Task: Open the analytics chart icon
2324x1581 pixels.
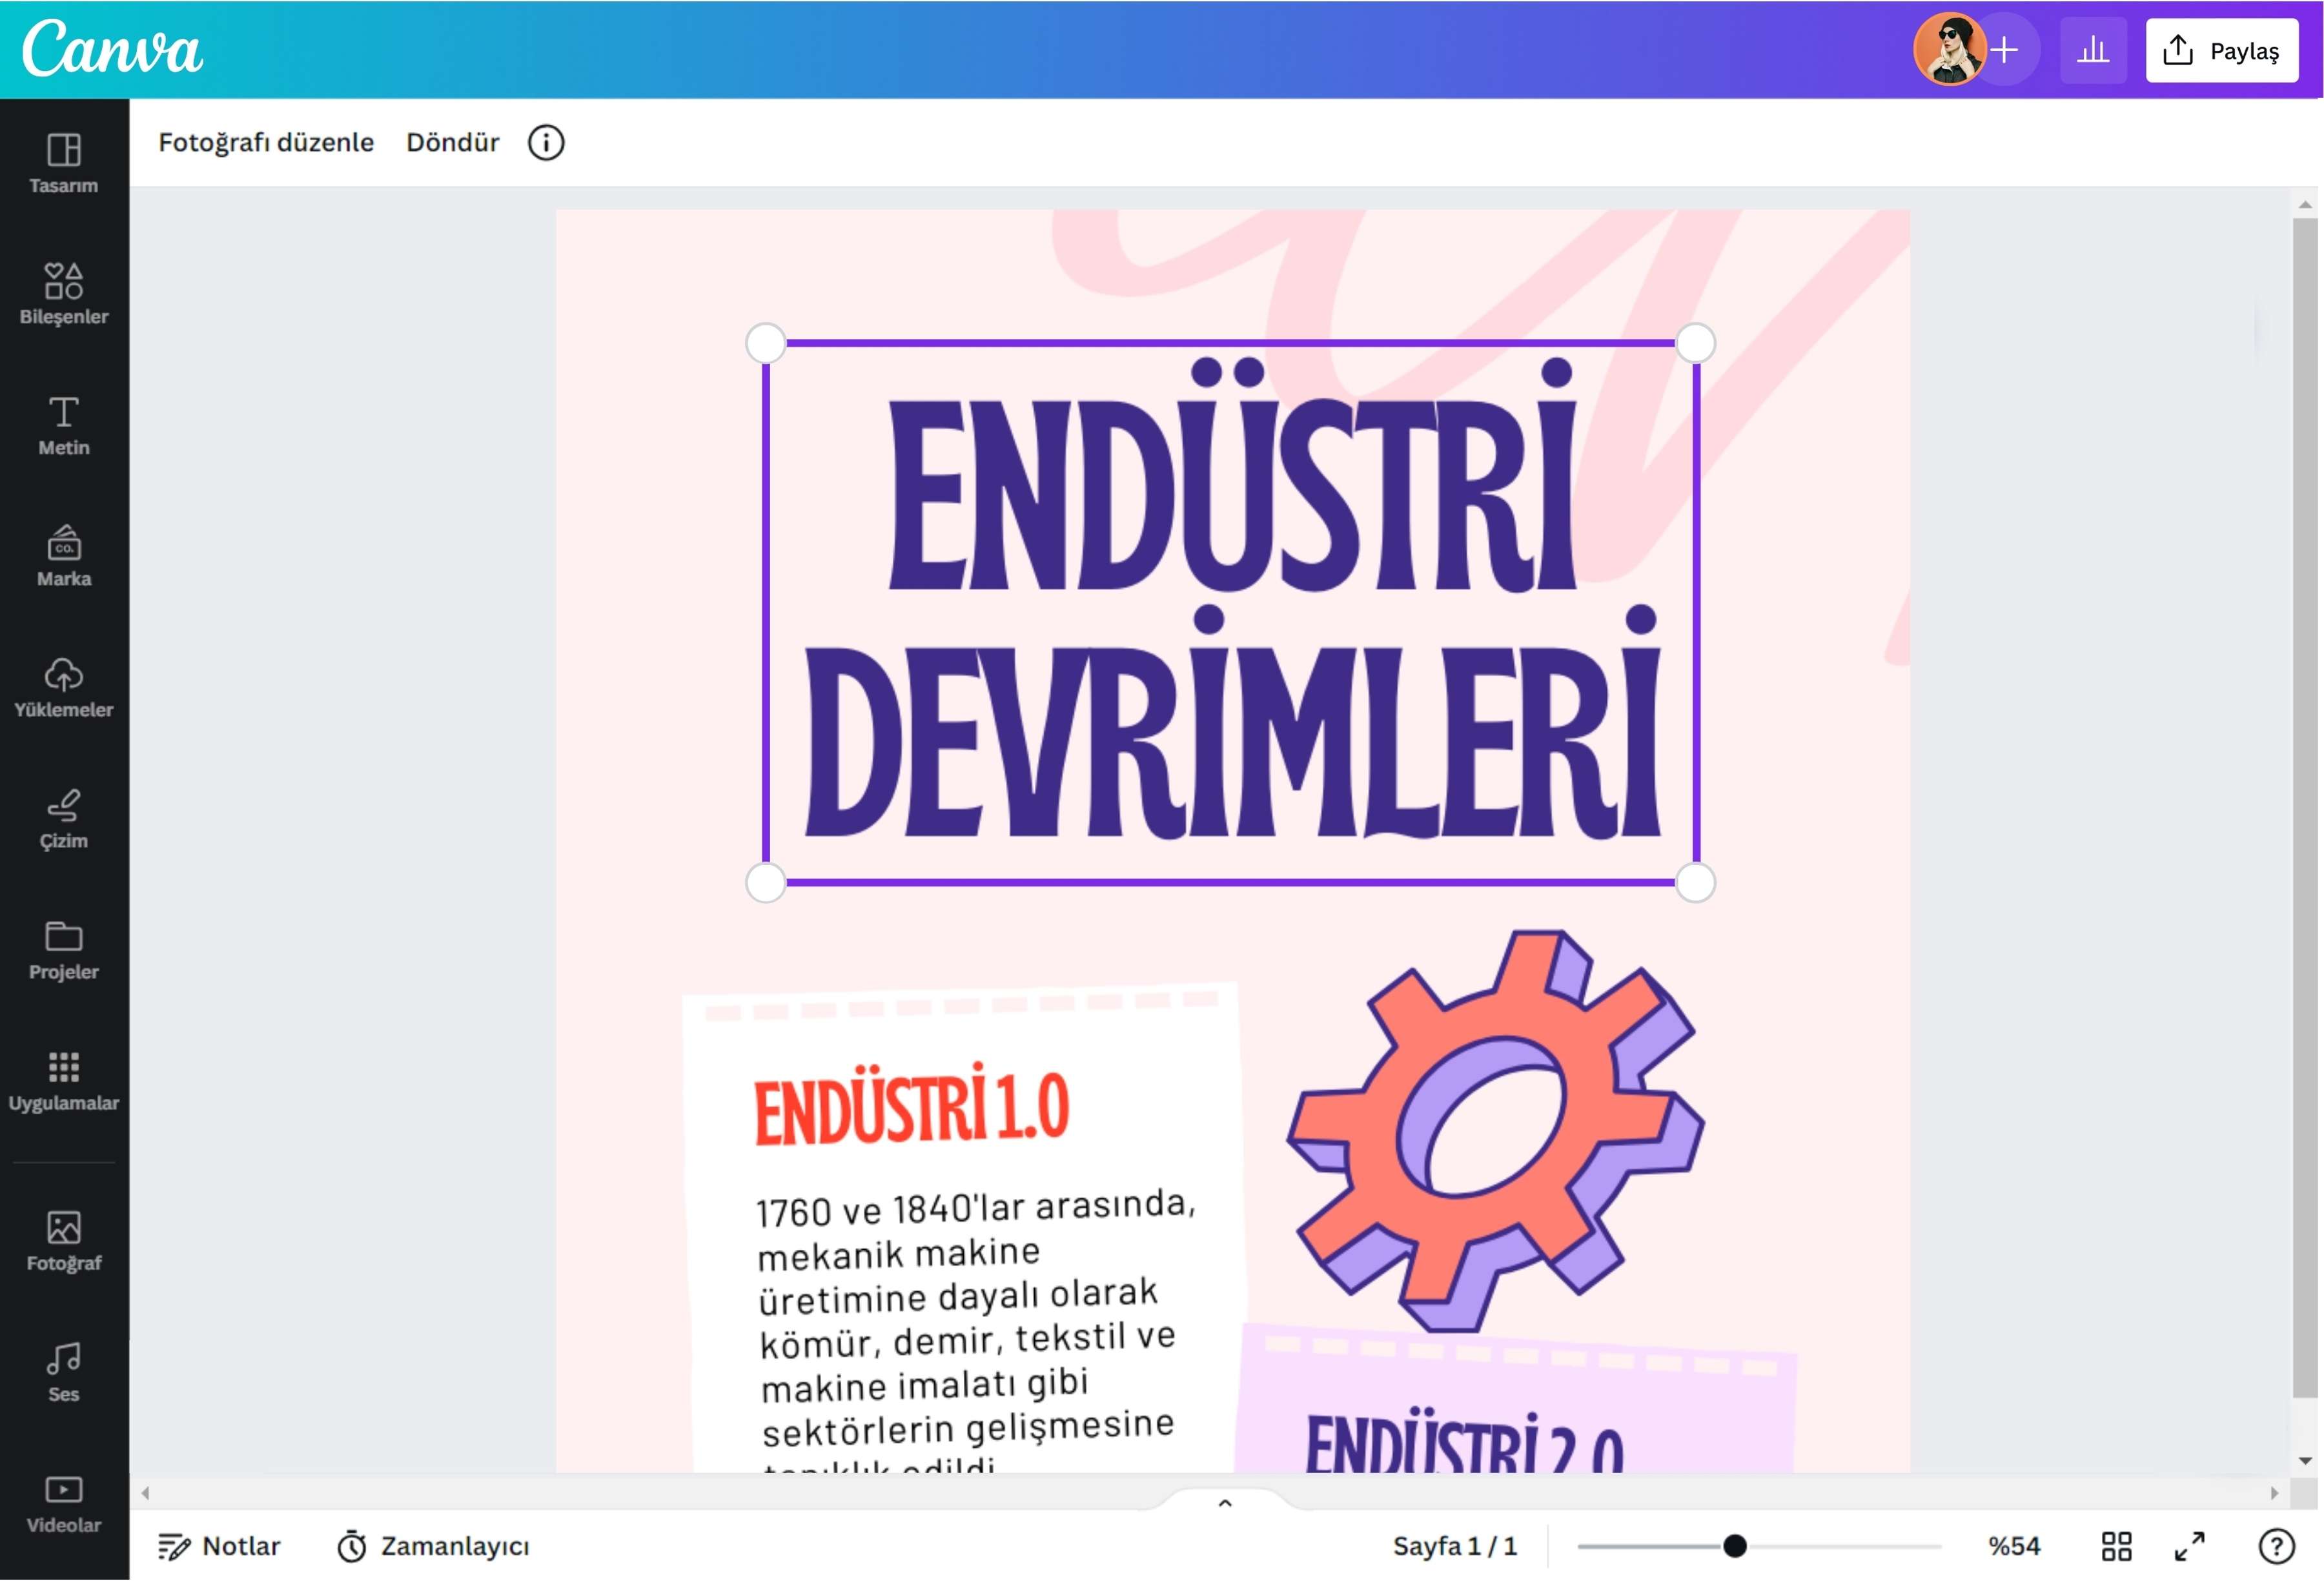Action: coord(2093,49)
